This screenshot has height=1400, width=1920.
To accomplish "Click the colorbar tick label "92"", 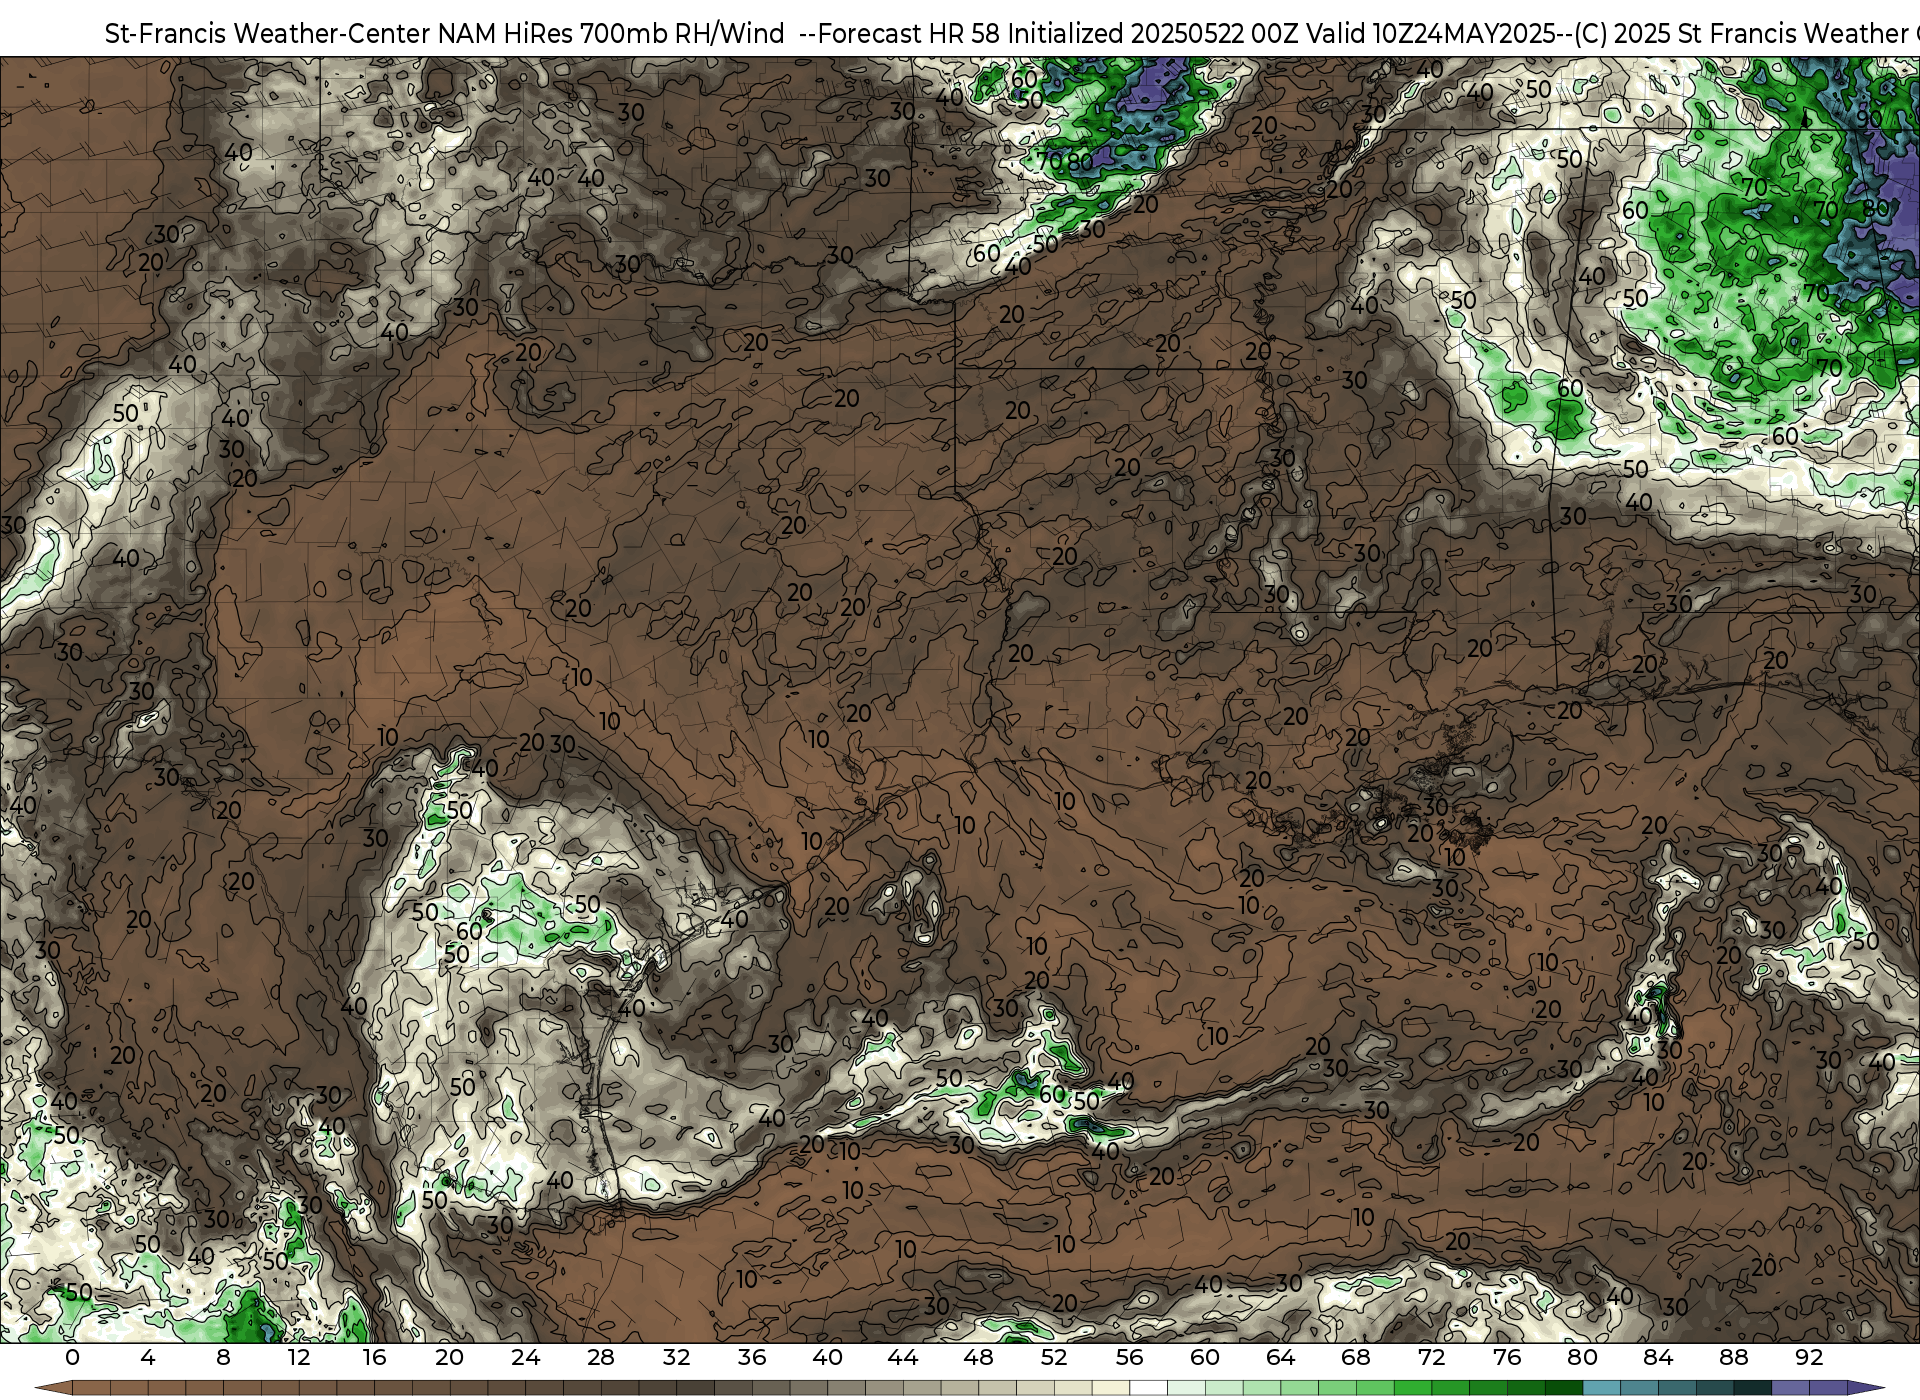I will [x=1809, y=1357].
